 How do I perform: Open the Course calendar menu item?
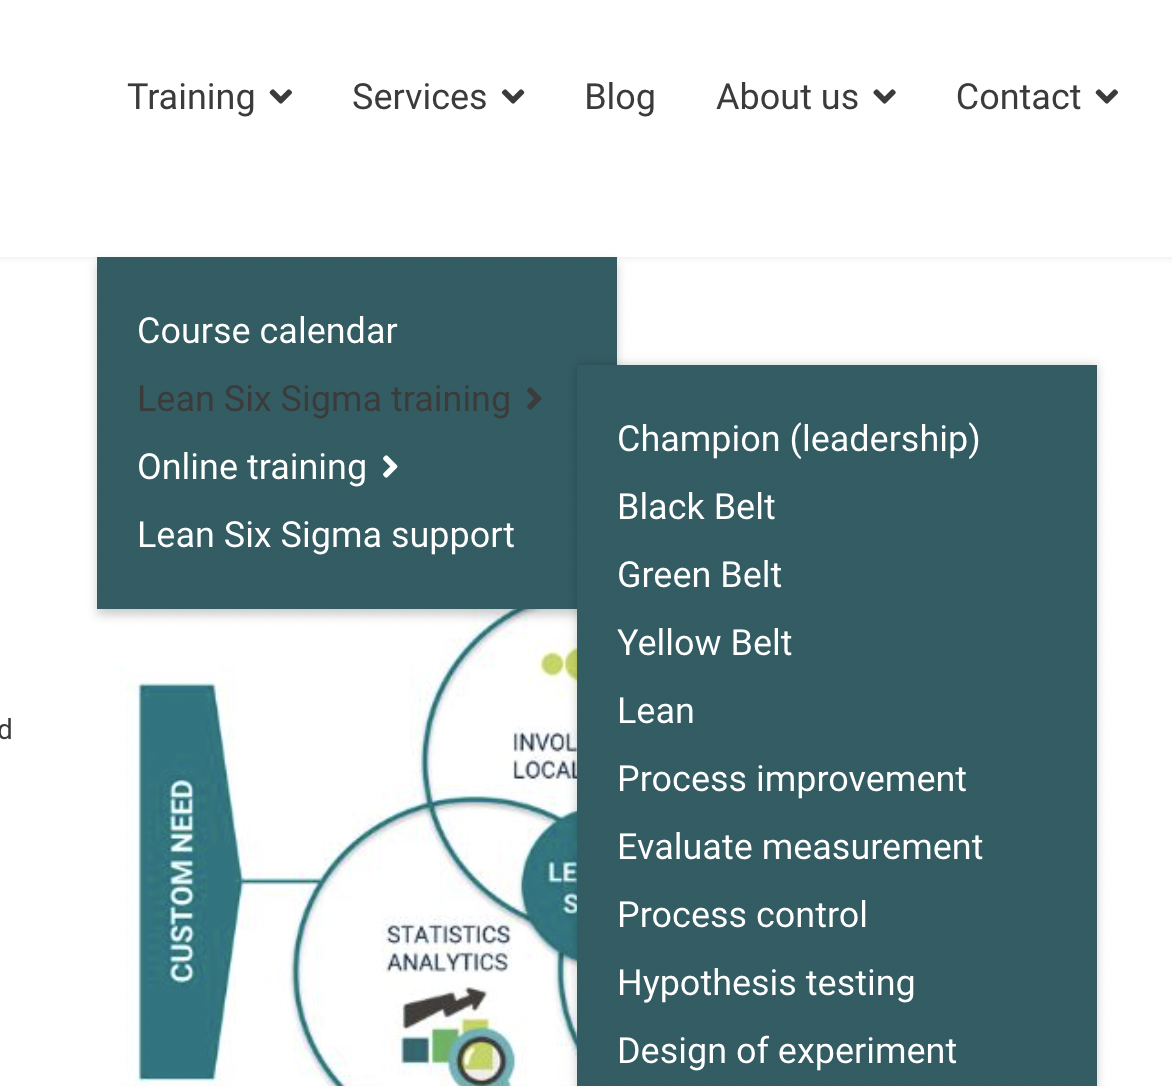267,331
